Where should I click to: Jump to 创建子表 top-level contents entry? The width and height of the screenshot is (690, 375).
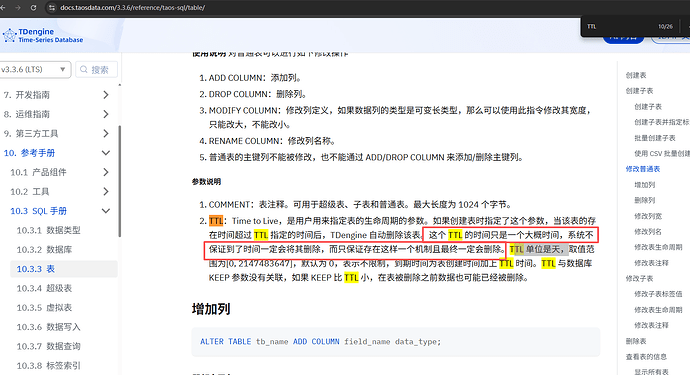[x=639, y=91]
